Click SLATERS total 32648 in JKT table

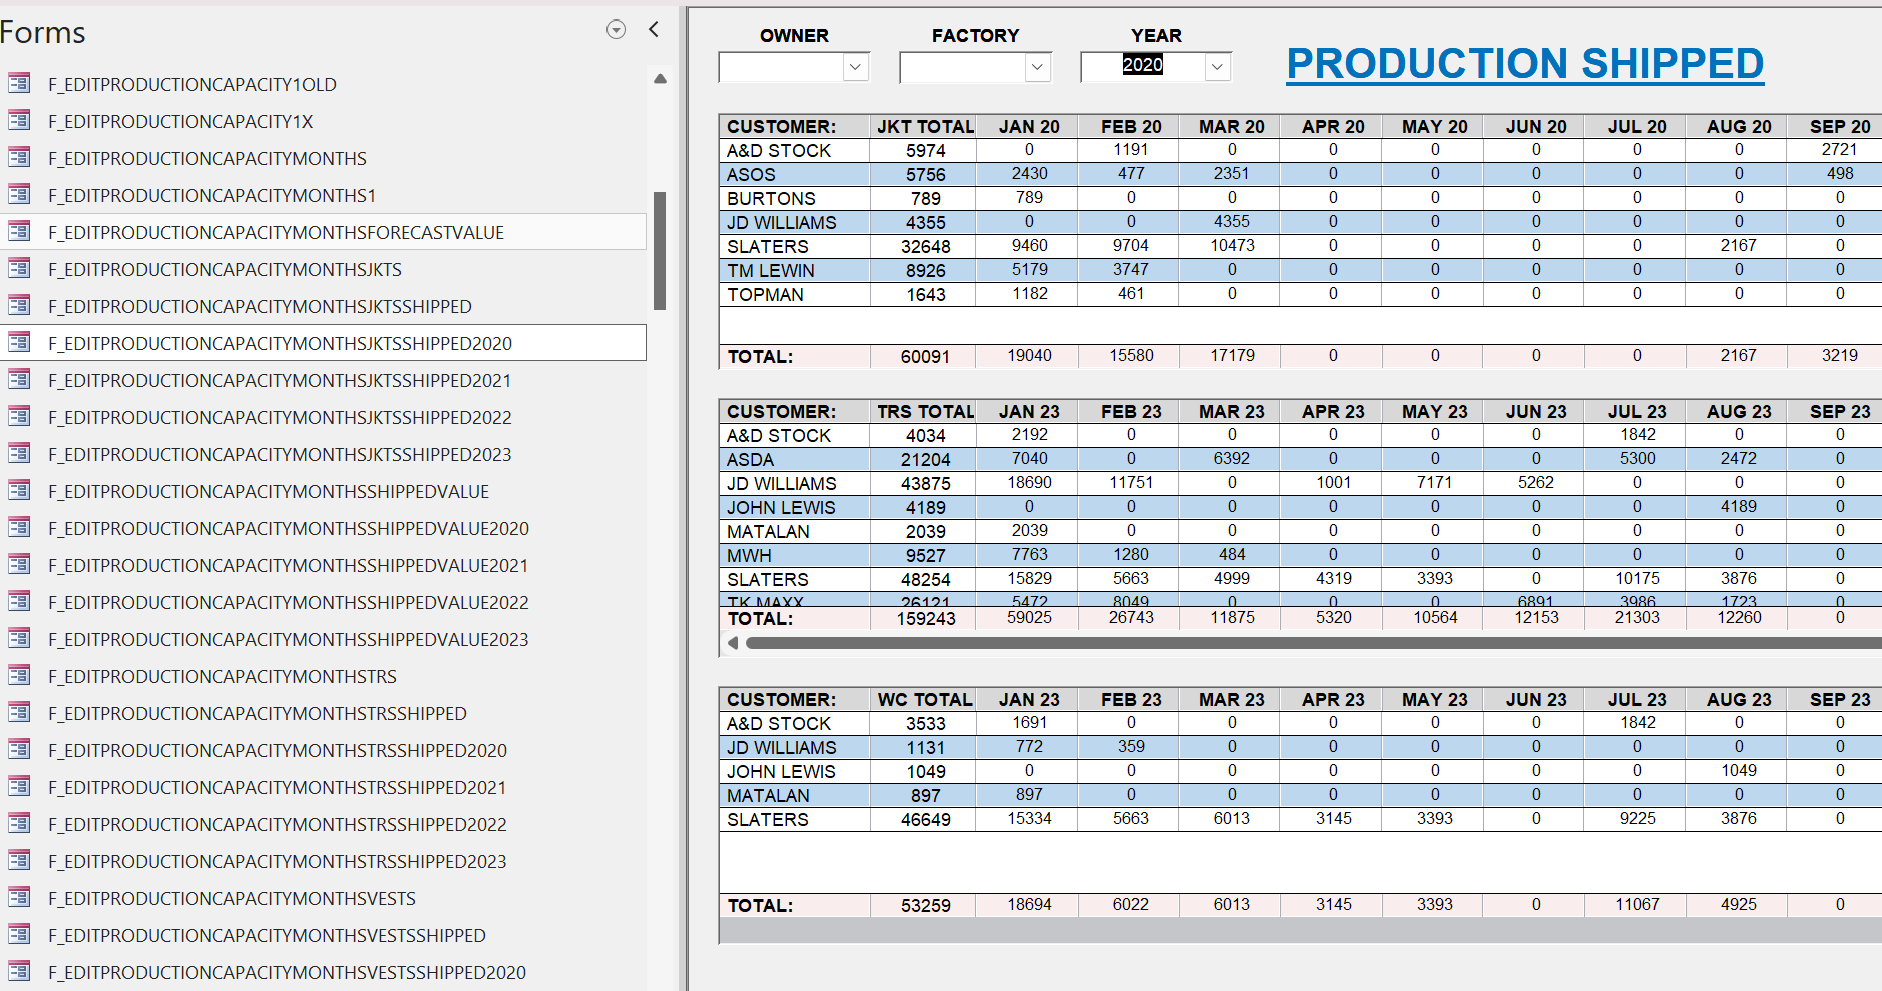pos(925,246)
